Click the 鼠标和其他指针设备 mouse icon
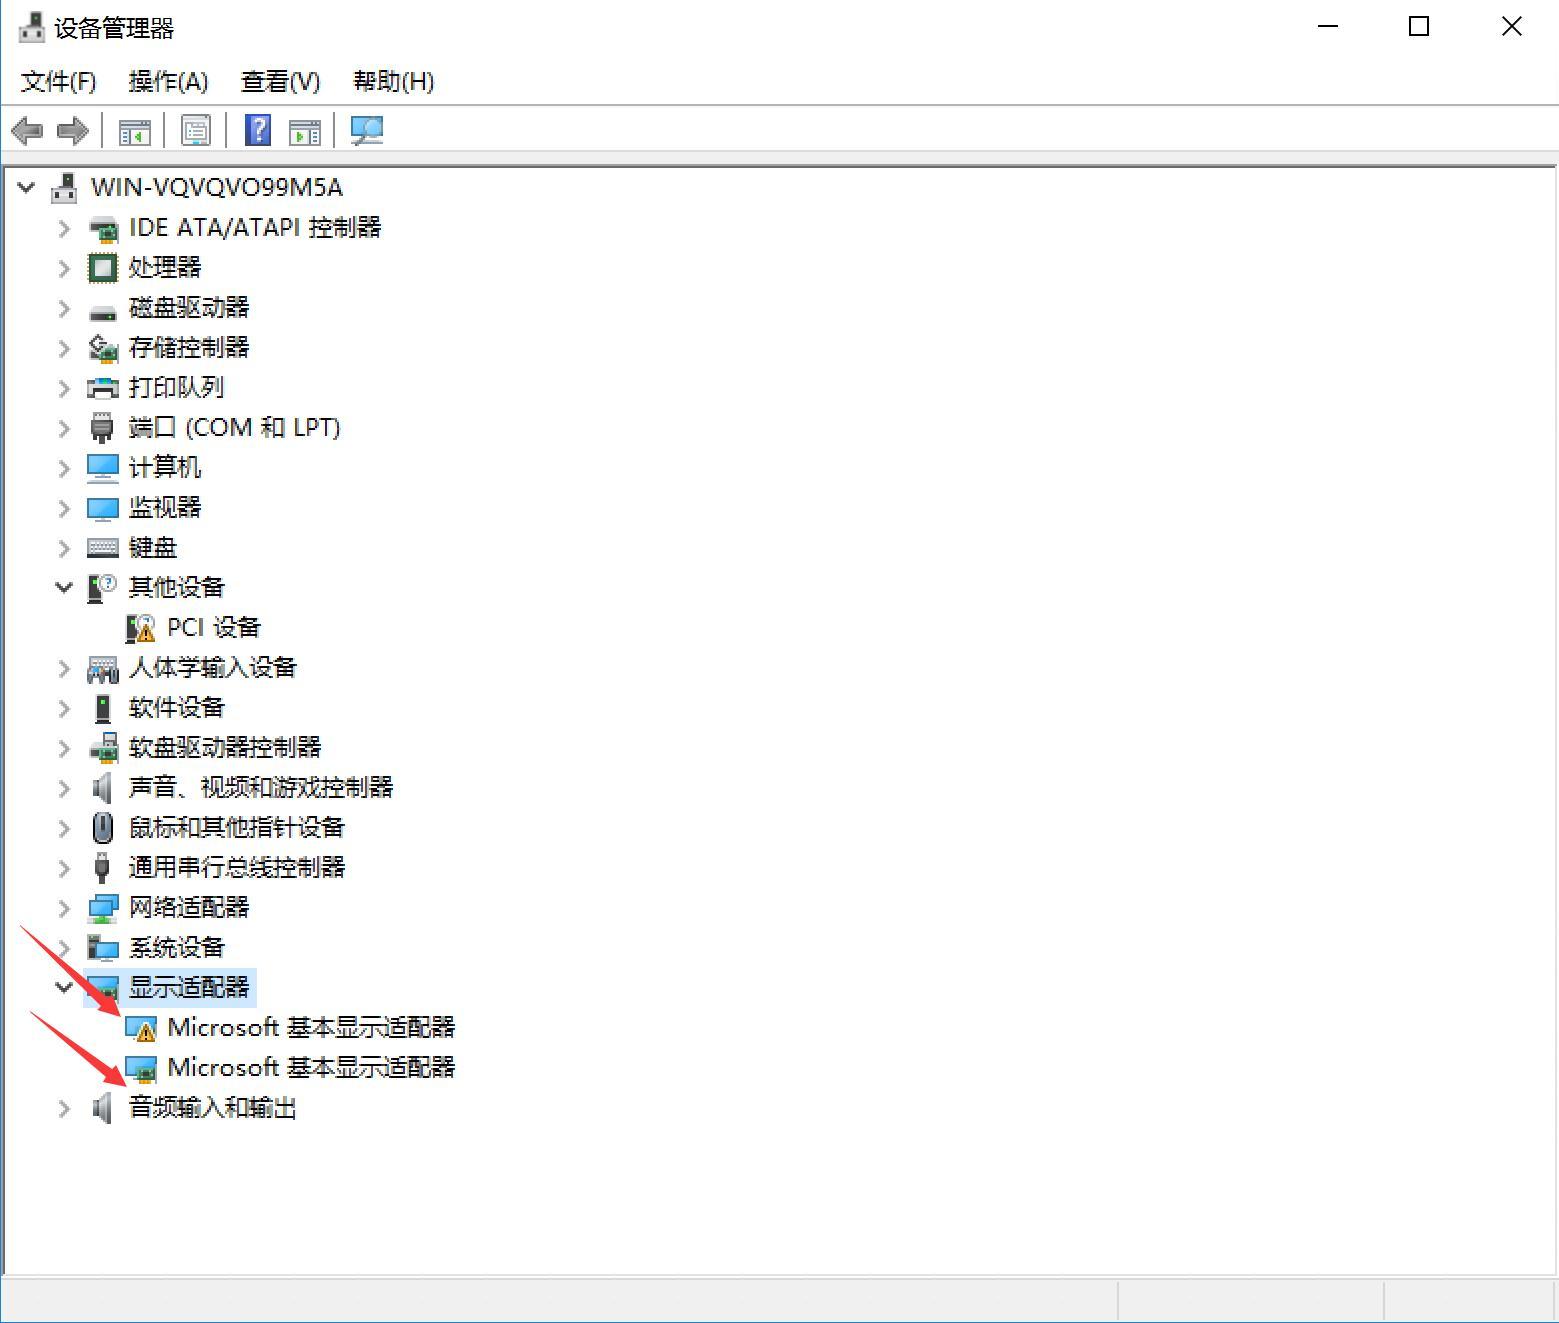Viewport: 1559px width, 1323px height. pos(102,828)
